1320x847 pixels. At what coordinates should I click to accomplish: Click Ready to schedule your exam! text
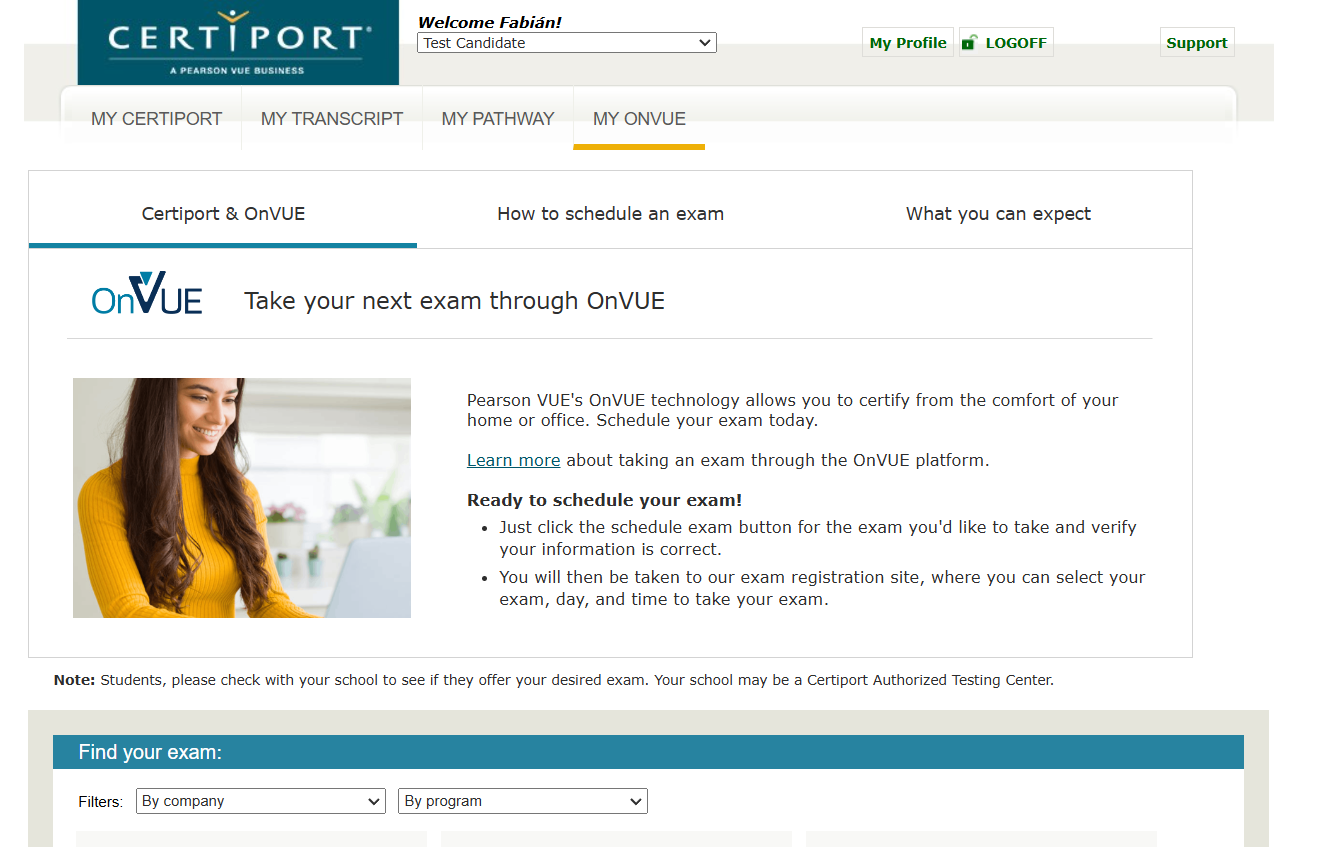point(605,500)
